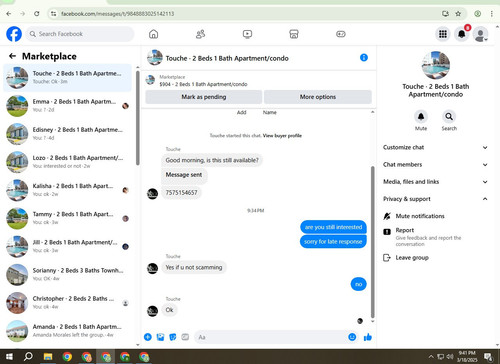Click the phone number 7575154657 message
The image size is (500, 364).
tap(182, 193)
